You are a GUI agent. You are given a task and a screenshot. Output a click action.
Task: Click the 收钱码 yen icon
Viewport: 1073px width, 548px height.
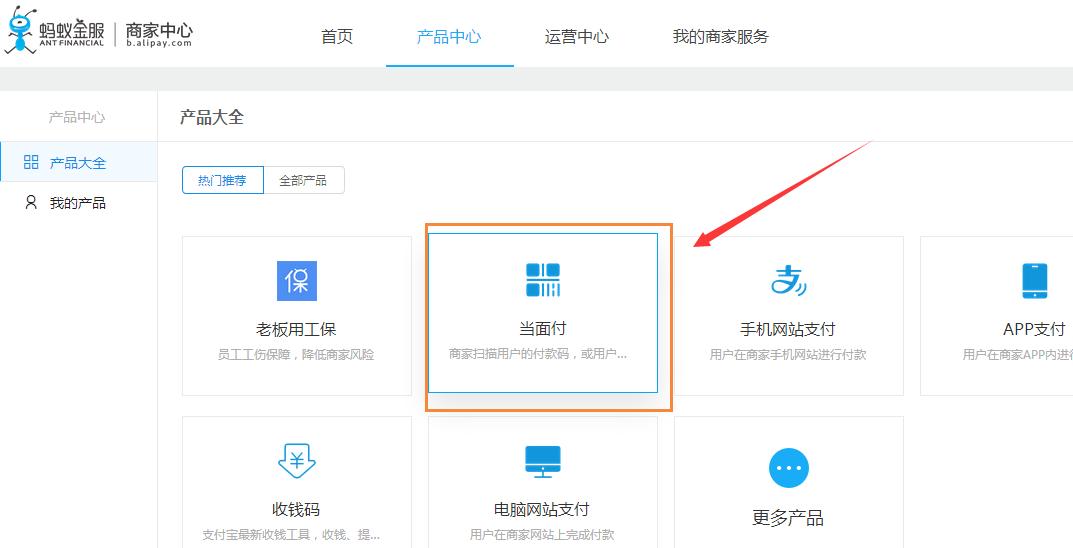(x=296, y=462)
